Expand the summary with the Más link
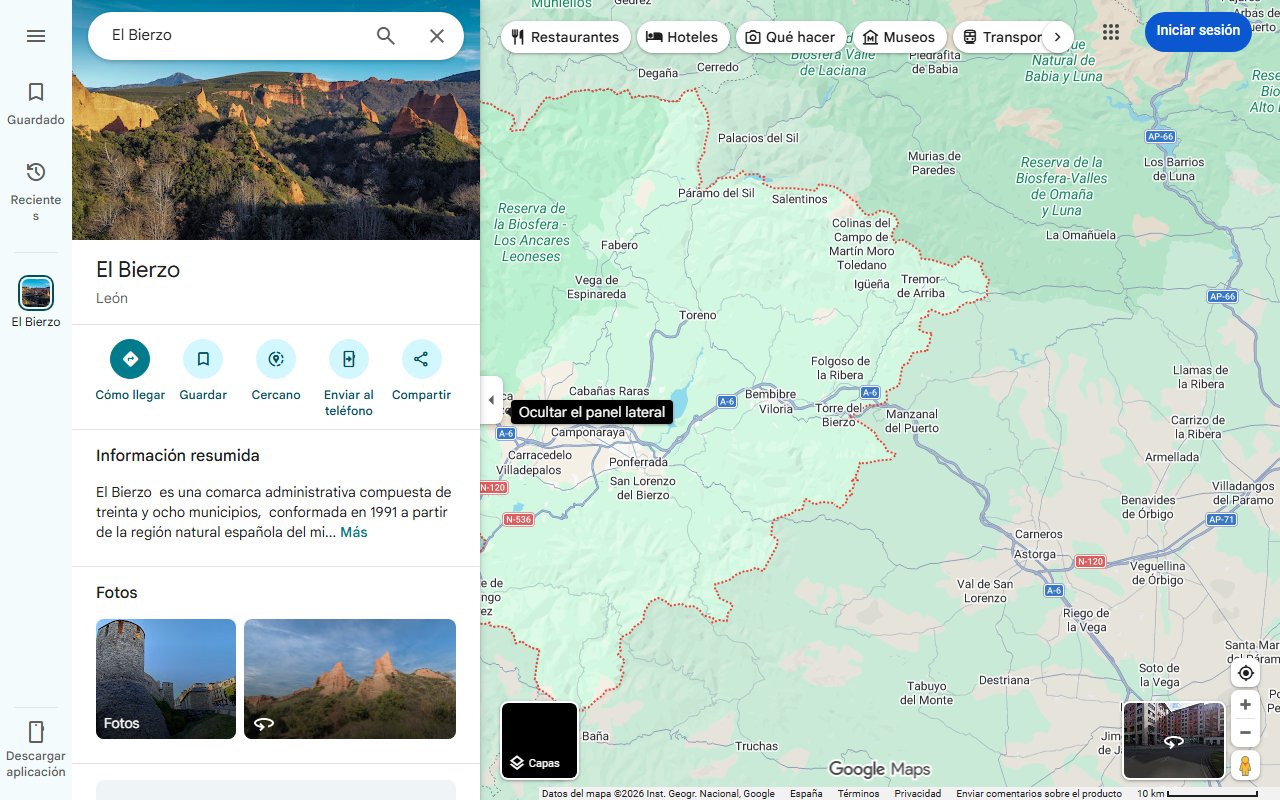The image size is (1280, 800). point(353,531)
